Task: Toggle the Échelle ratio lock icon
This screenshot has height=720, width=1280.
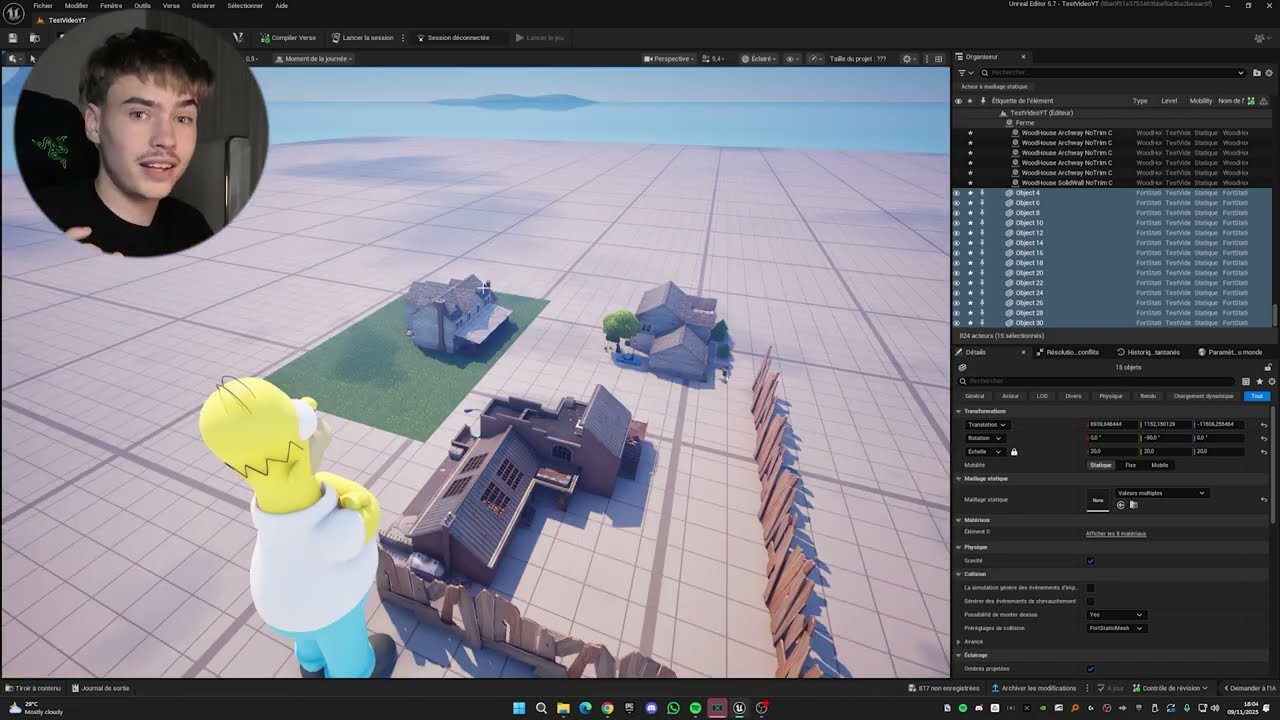Action: pyautogui.click(x=1014, y=452)
